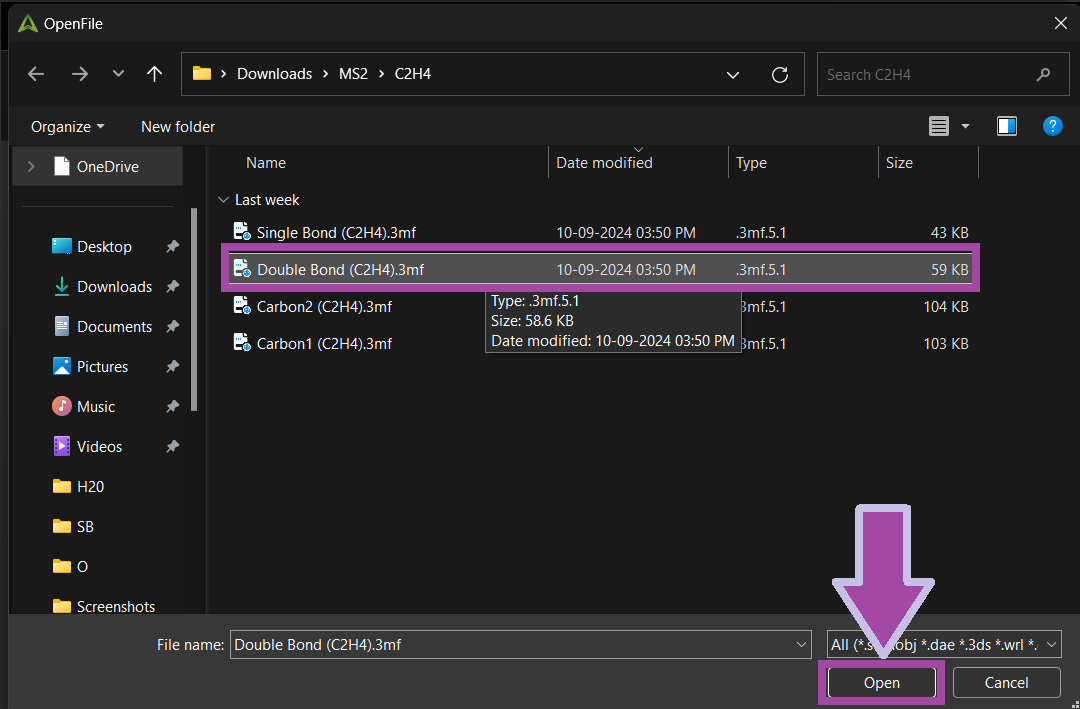Collapse the Last week group
The image size is (1080, 709).
[x=223, y=200]
